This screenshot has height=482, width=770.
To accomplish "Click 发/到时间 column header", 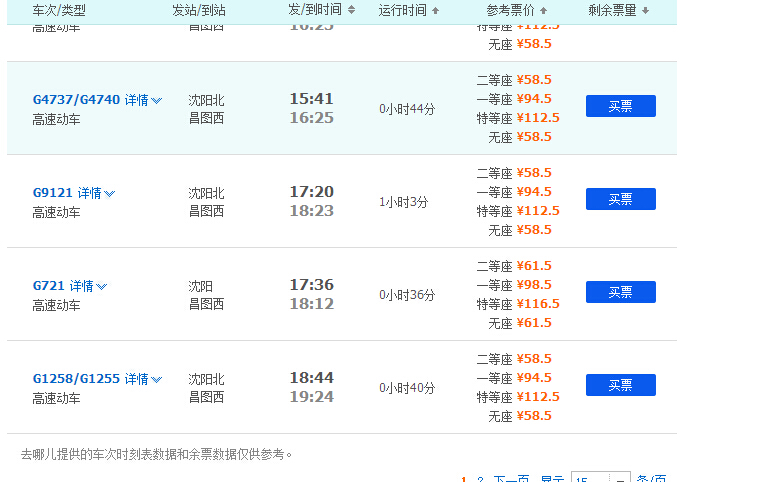I will point(315,10).
